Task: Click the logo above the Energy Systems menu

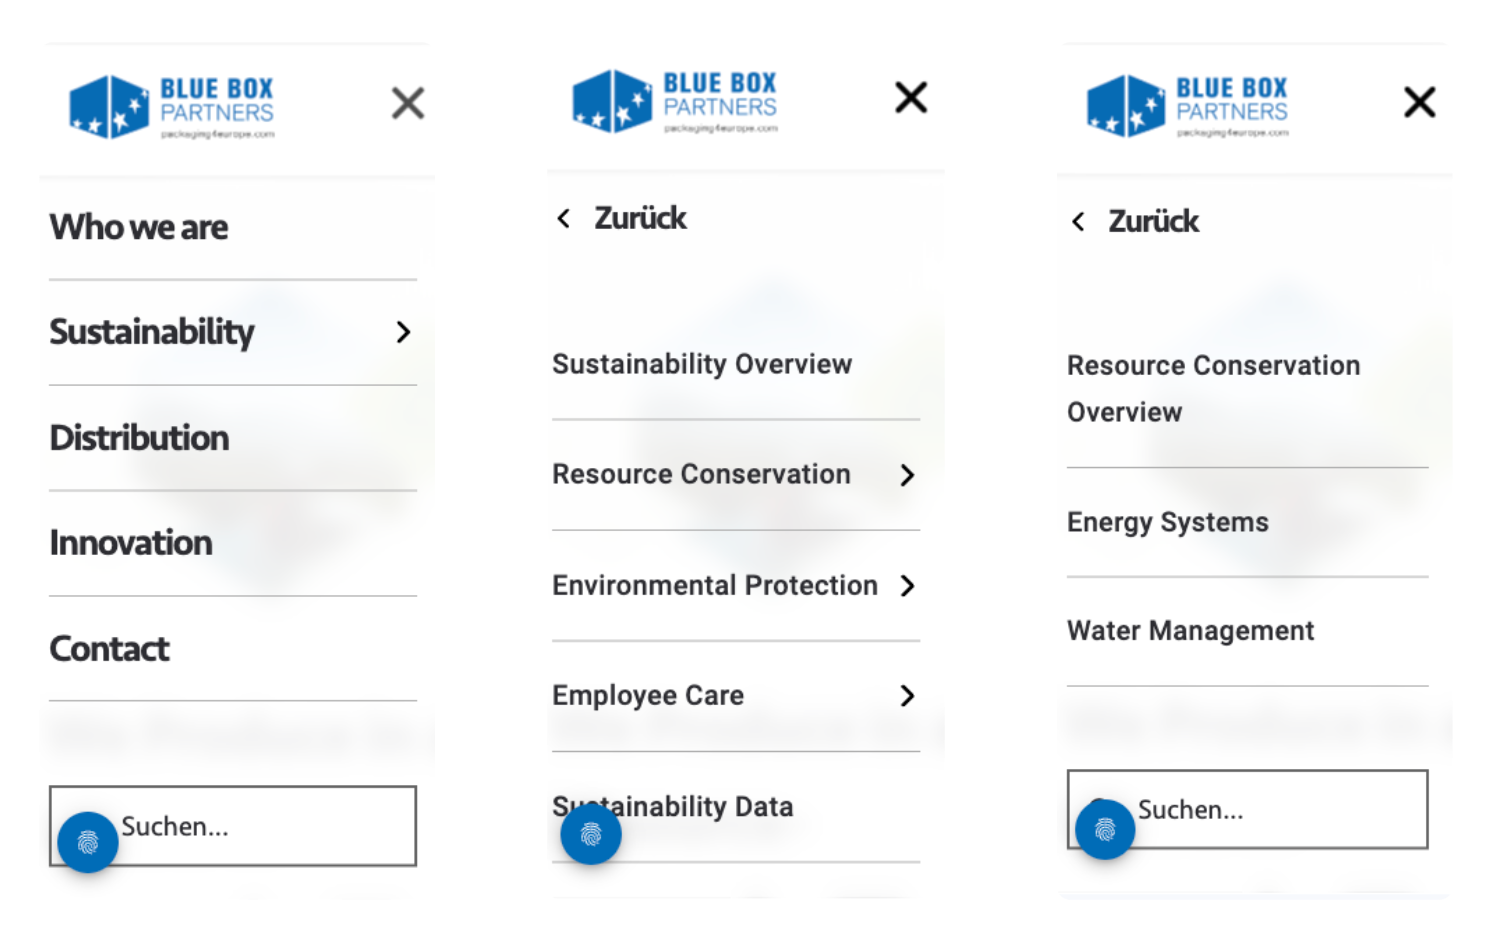Action: click(x=1188, y=106)
